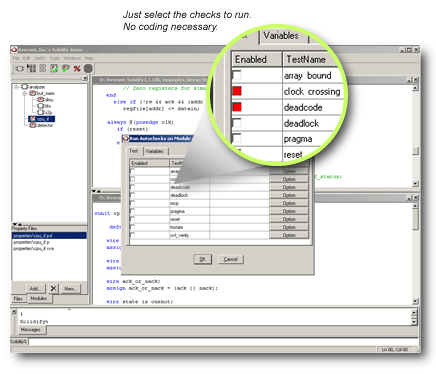Click Option button for the deadcode row
The width and height of the screenshot is (436, 374).
click(x=289, y=187)
